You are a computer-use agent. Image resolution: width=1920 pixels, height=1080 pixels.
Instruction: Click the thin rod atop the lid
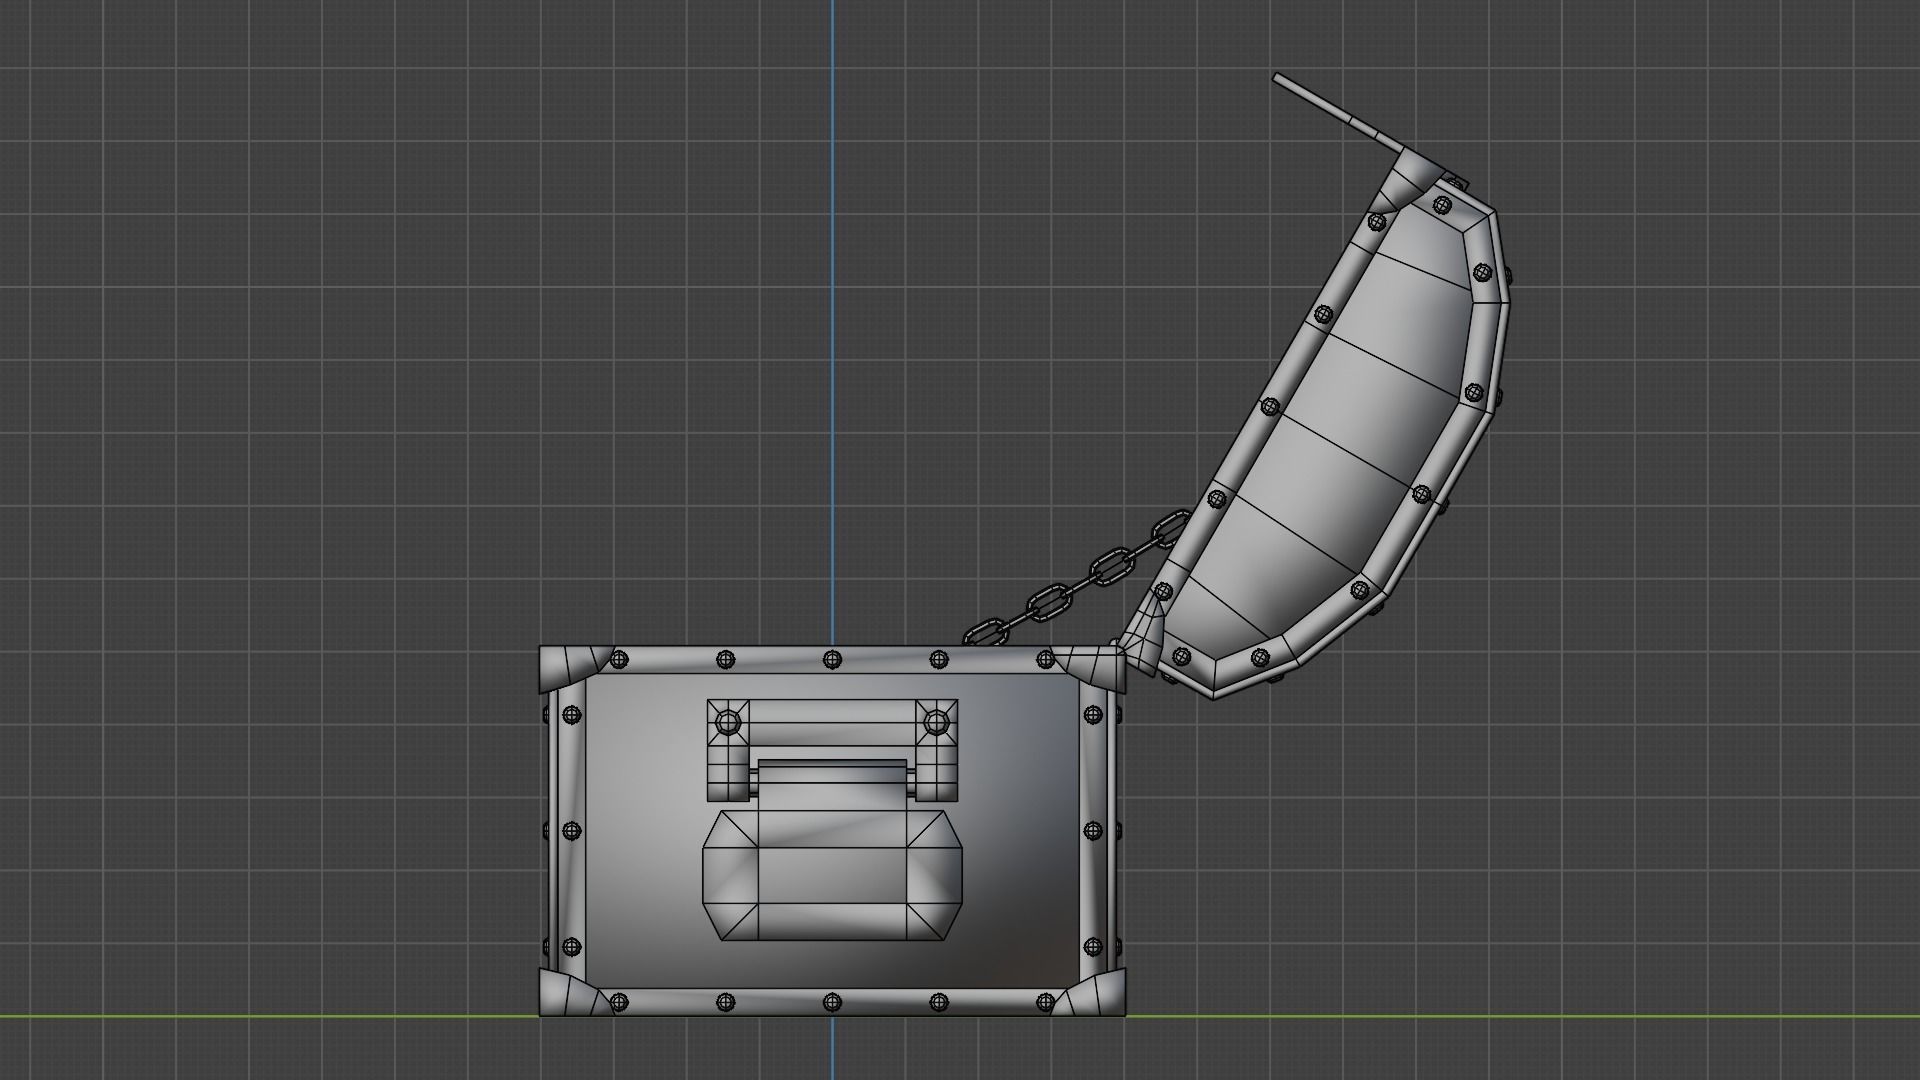click(1337, 113)
